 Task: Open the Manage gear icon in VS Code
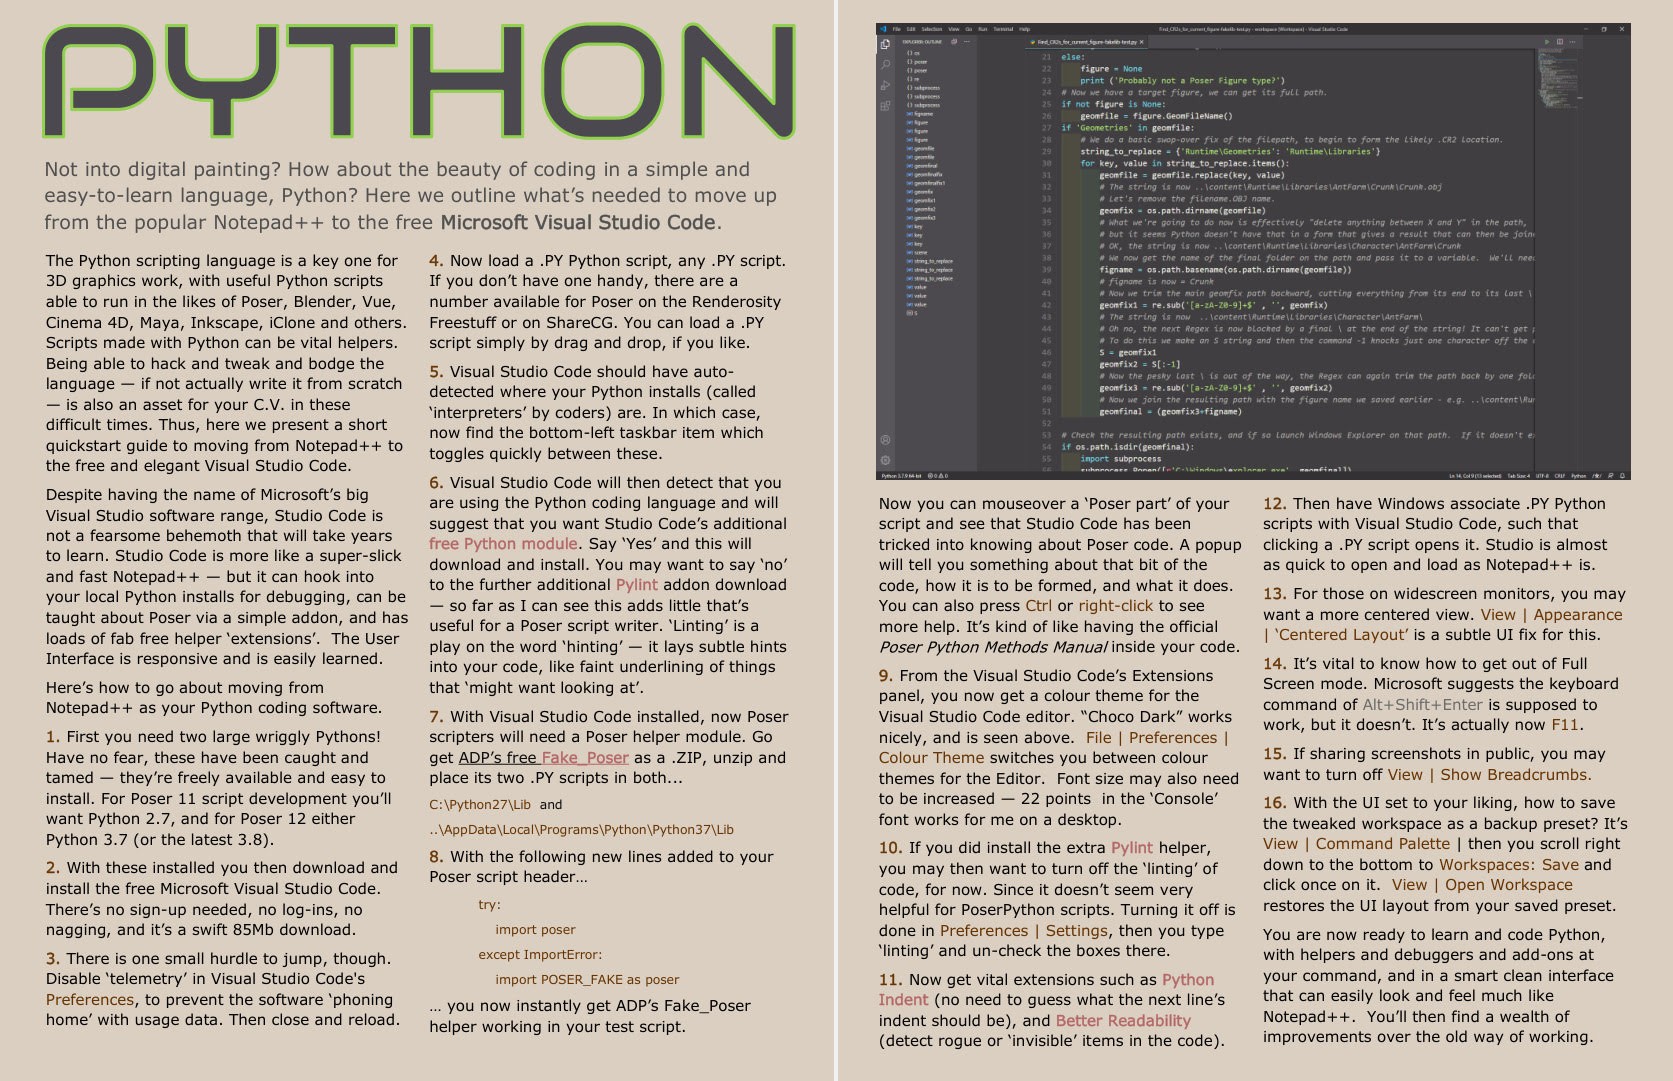[885, 460]
